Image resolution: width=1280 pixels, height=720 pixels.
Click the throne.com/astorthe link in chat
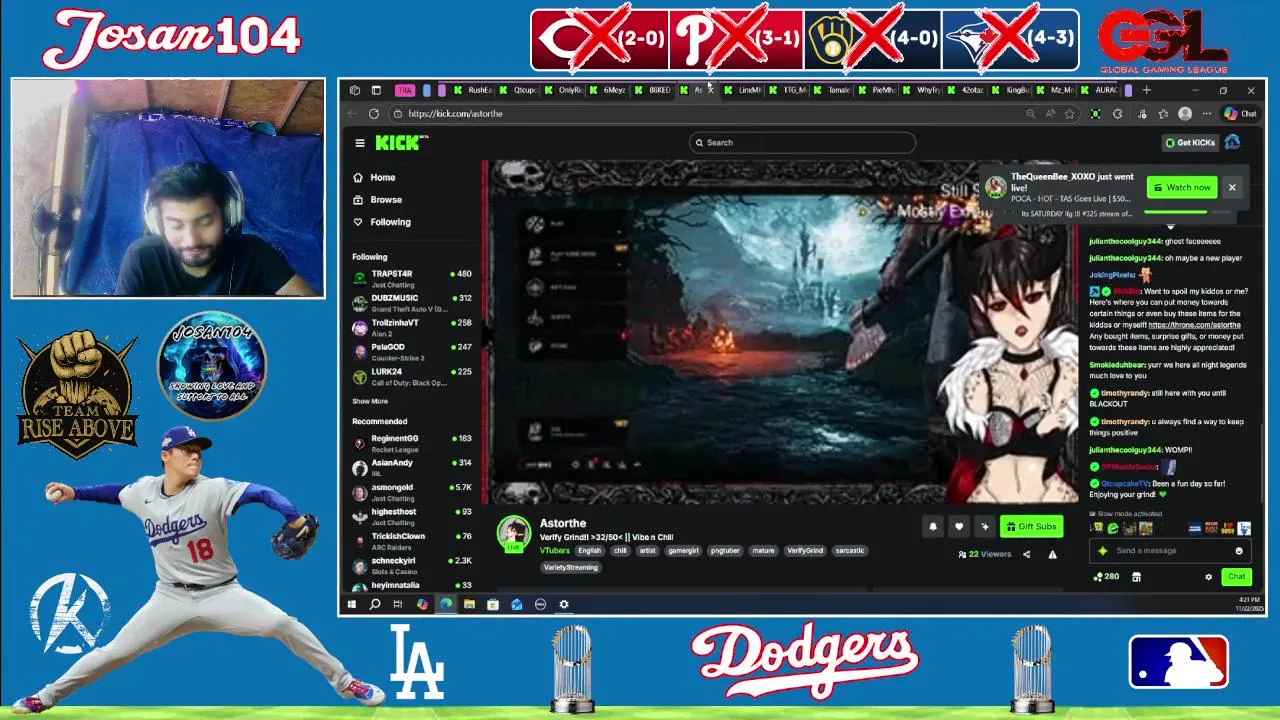[x=1194, y=325]
